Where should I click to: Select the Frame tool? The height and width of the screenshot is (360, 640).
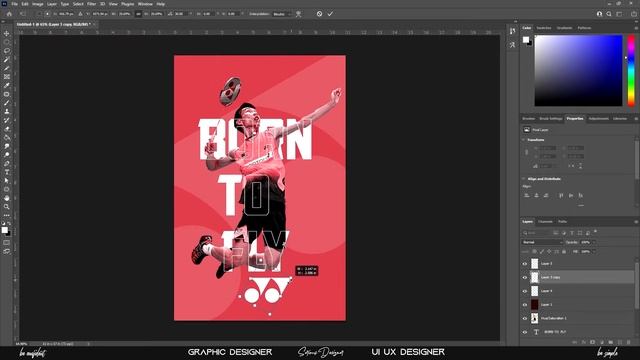(7, 77)
